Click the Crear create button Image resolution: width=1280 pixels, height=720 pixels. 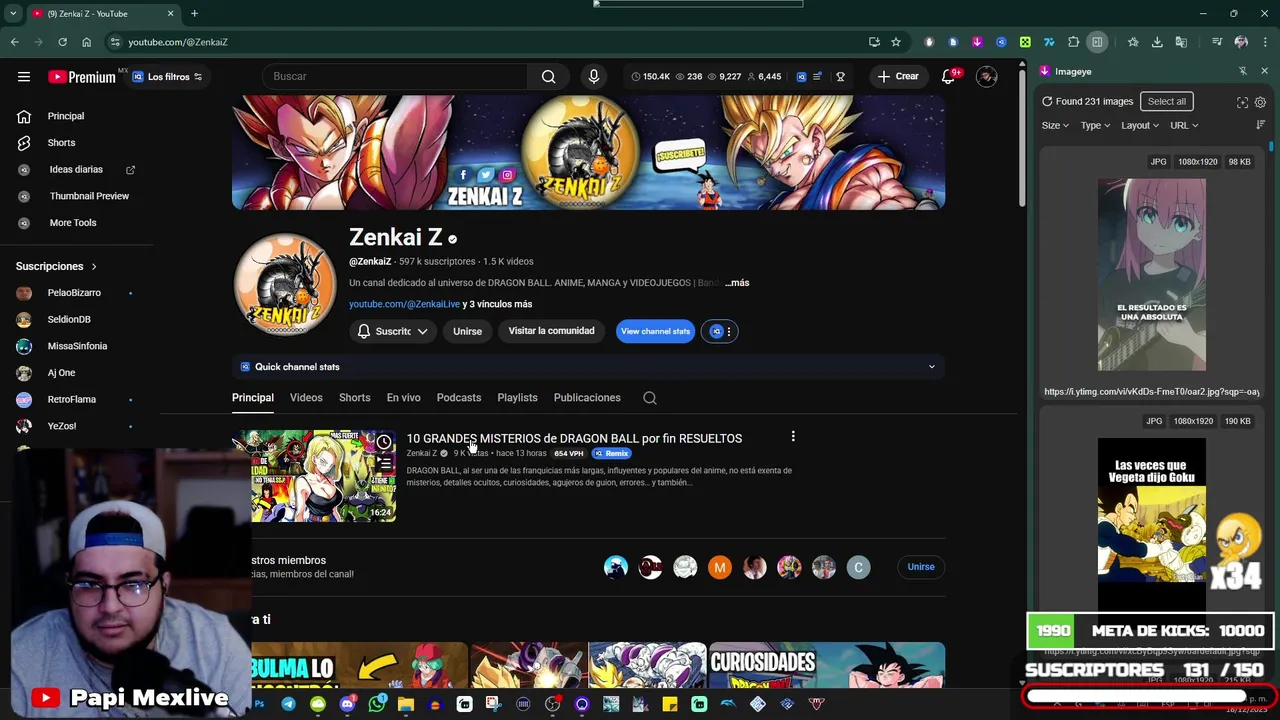898,76
